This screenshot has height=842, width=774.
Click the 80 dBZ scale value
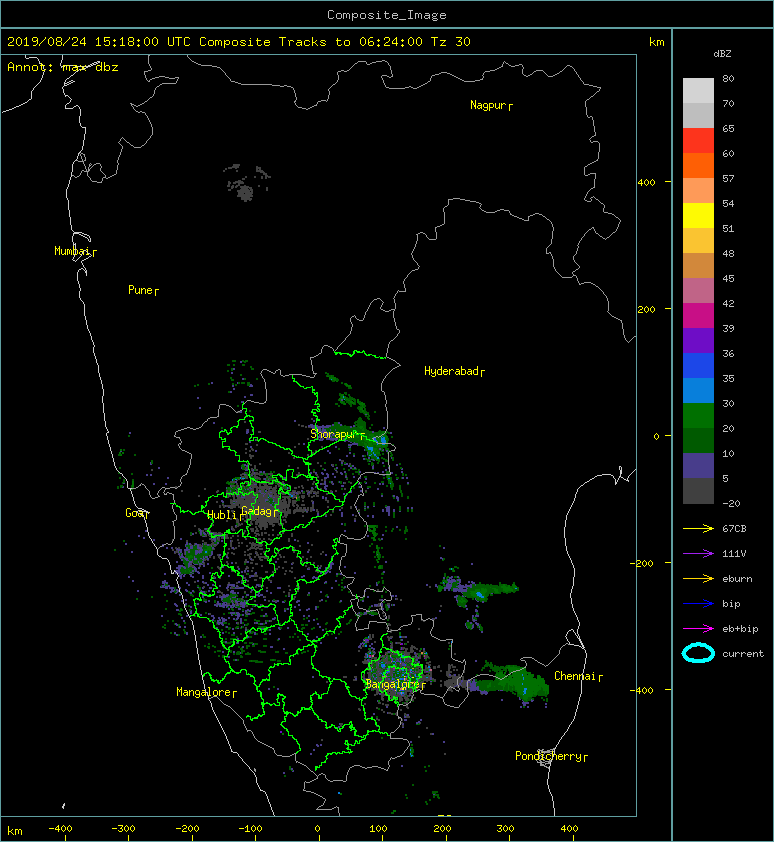[728, 78]
